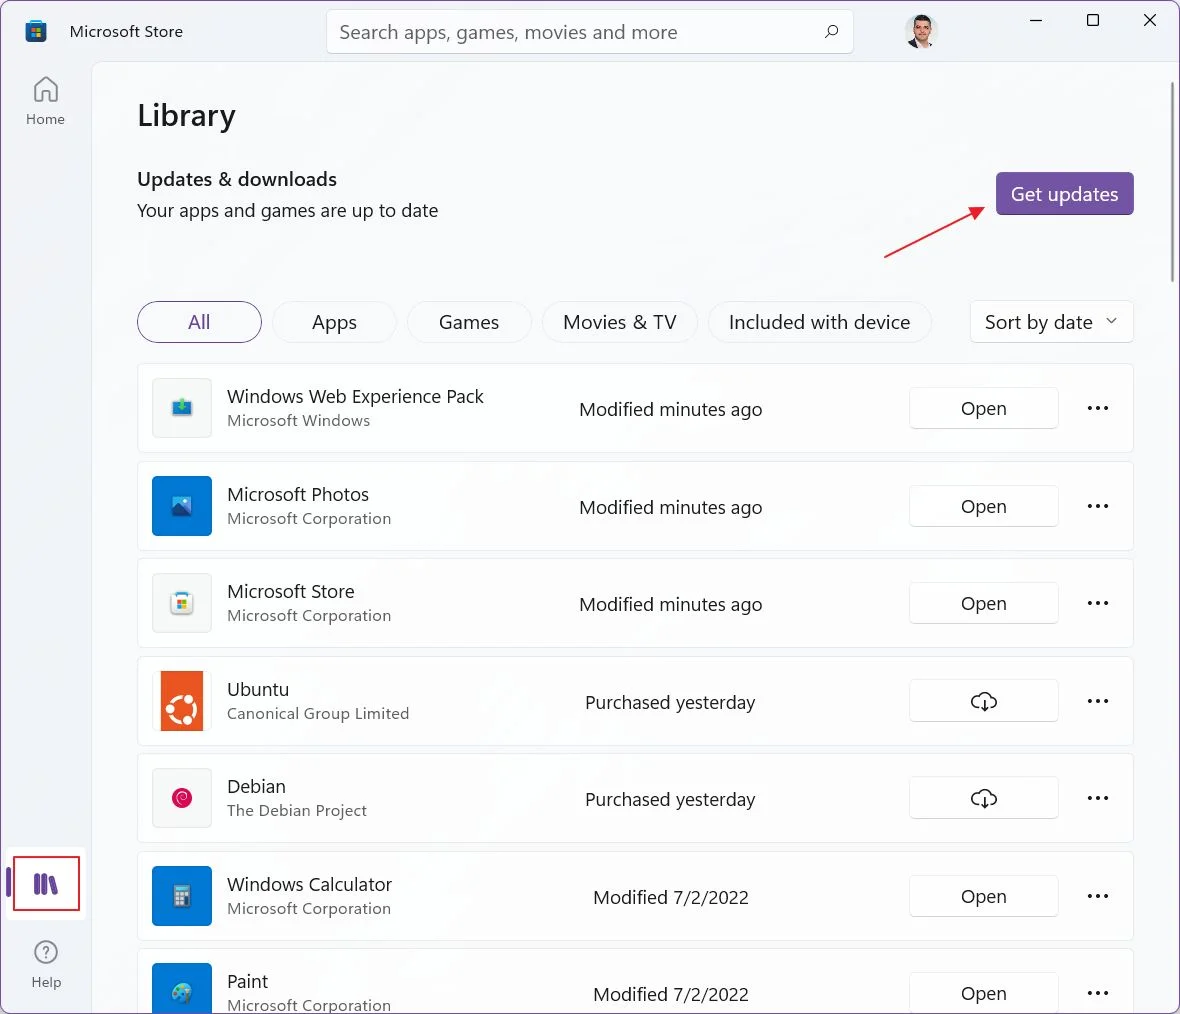Select the All filter tab
1180x1014 pixels.
click(x=199, y=322)
